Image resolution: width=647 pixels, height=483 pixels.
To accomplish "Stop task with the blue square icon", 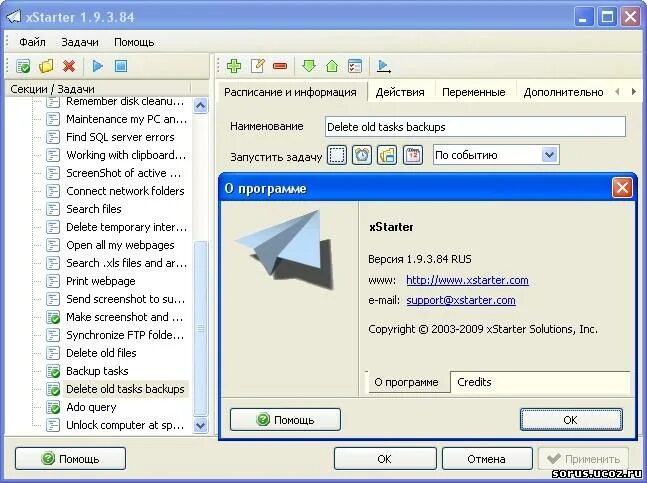I will 121,66.
